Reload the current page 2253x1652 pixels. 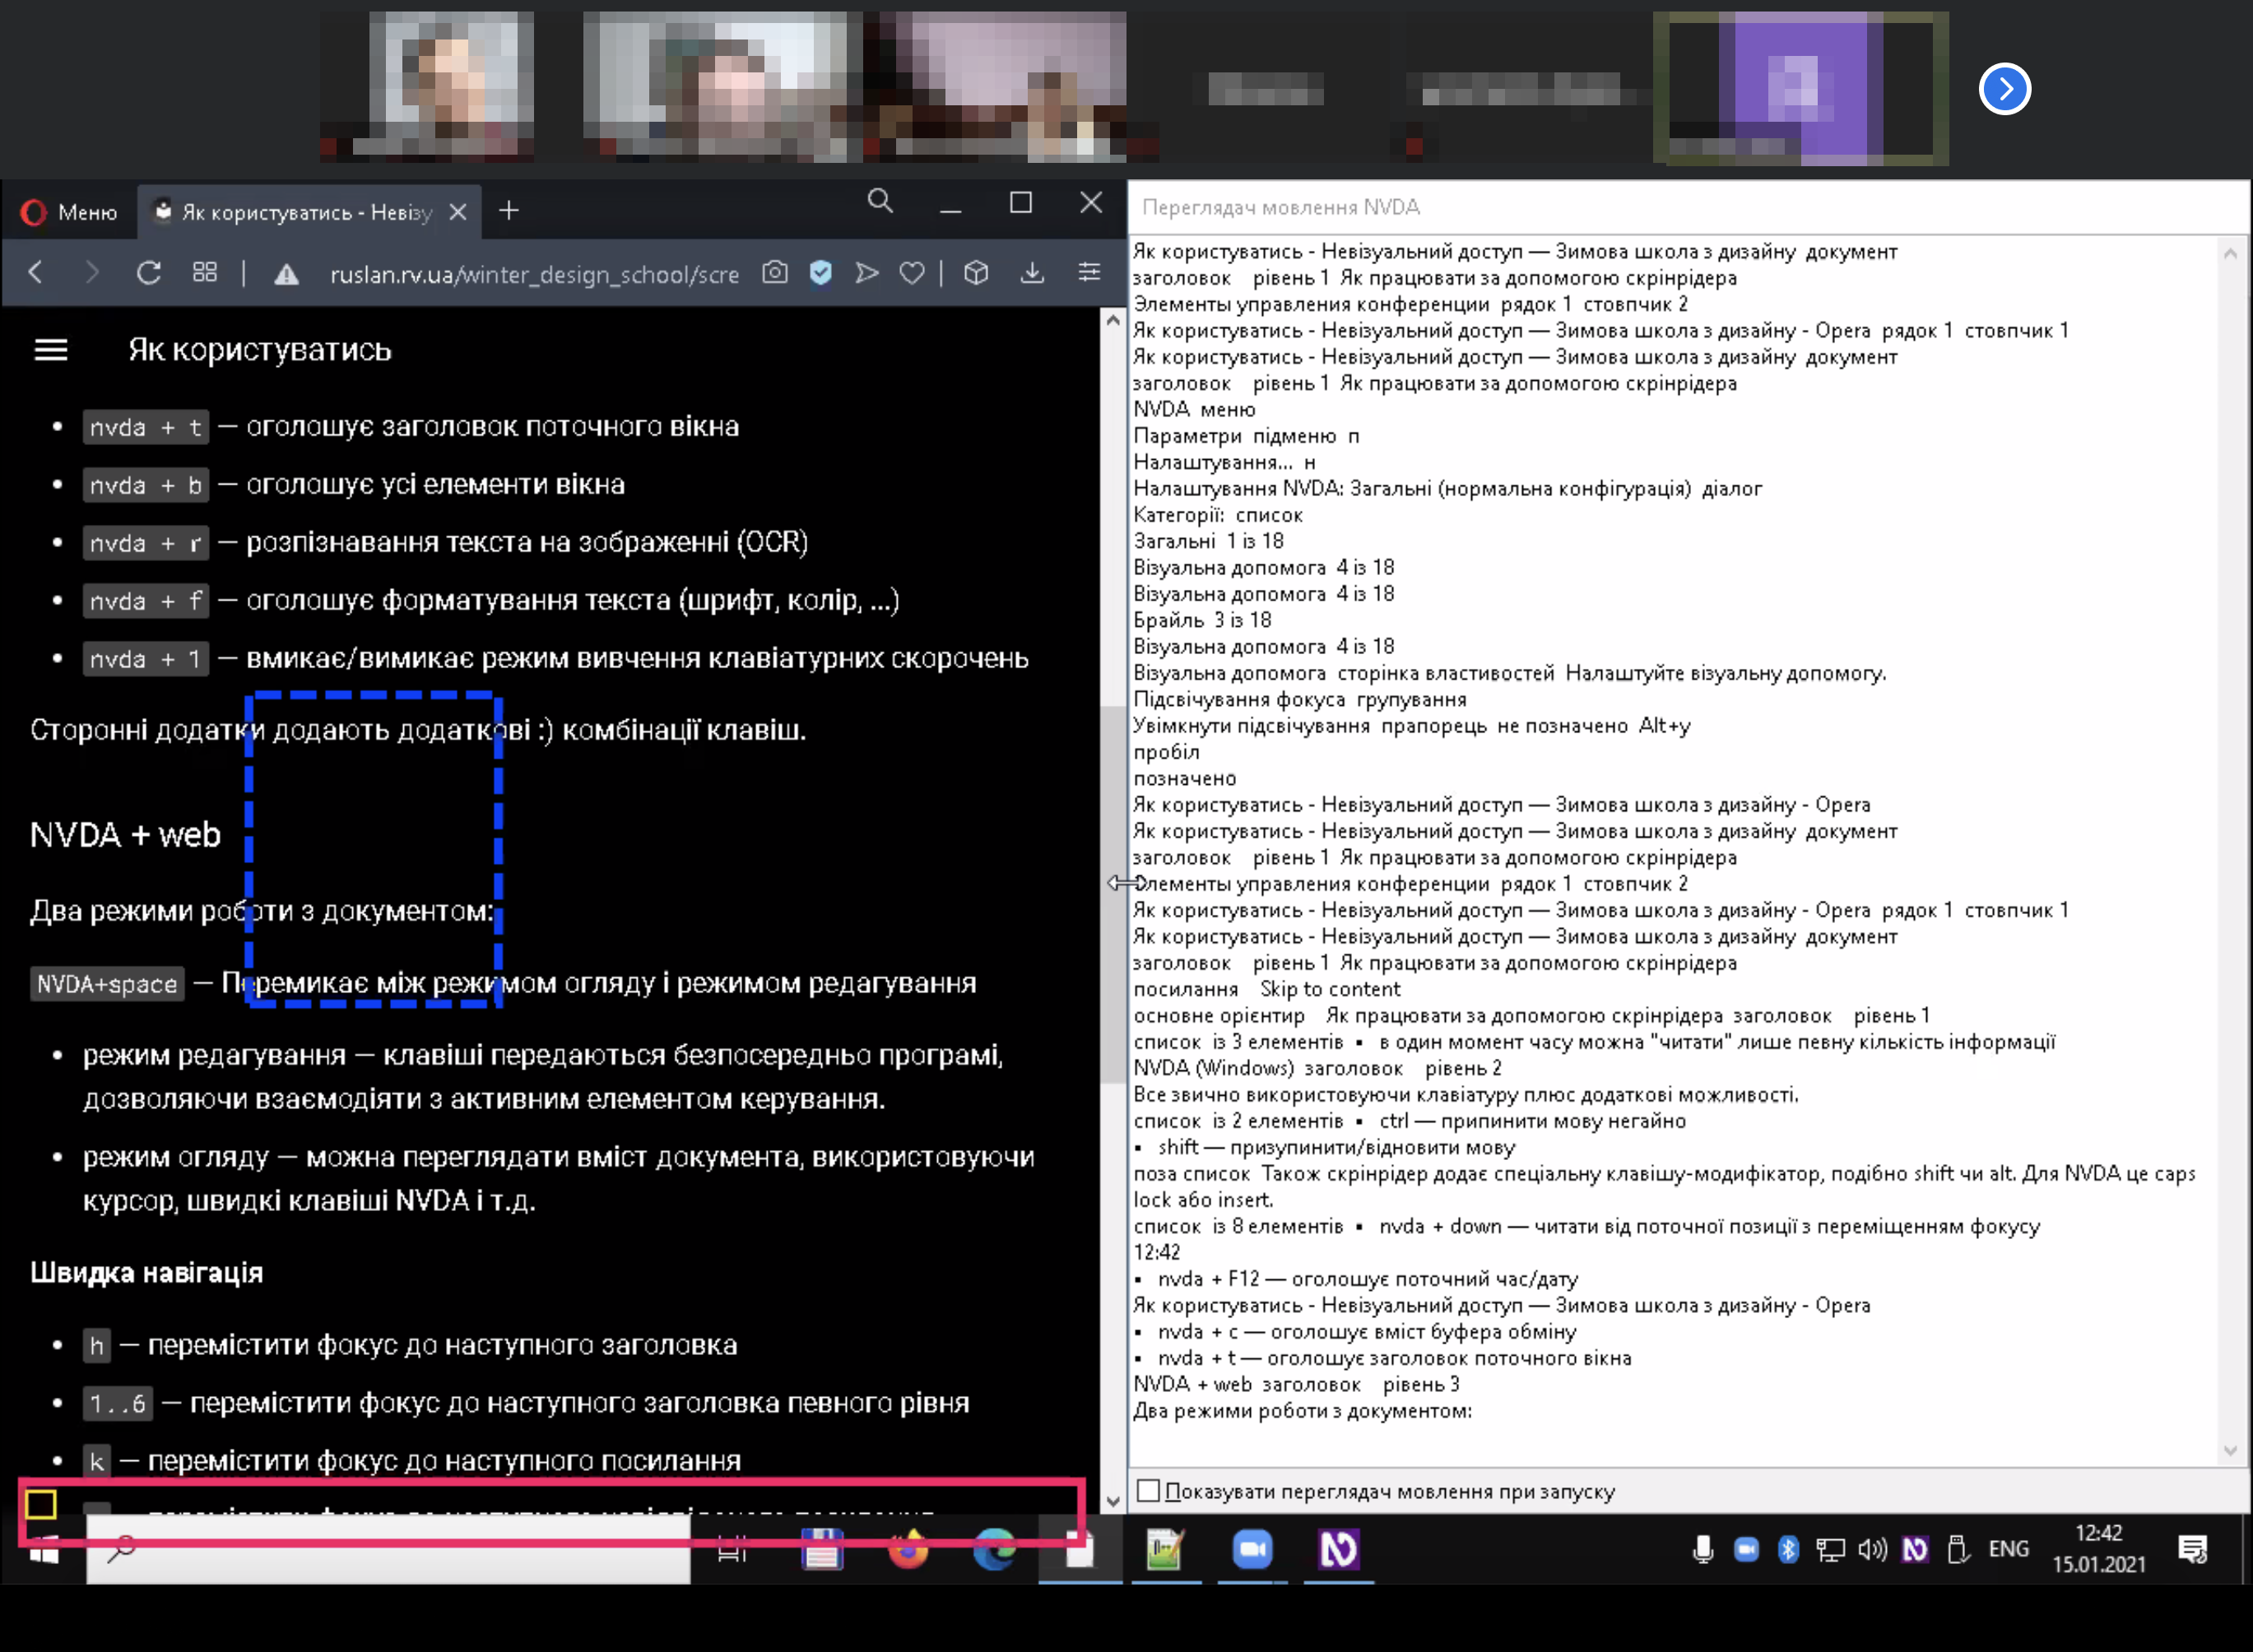(x=148, y=272)
